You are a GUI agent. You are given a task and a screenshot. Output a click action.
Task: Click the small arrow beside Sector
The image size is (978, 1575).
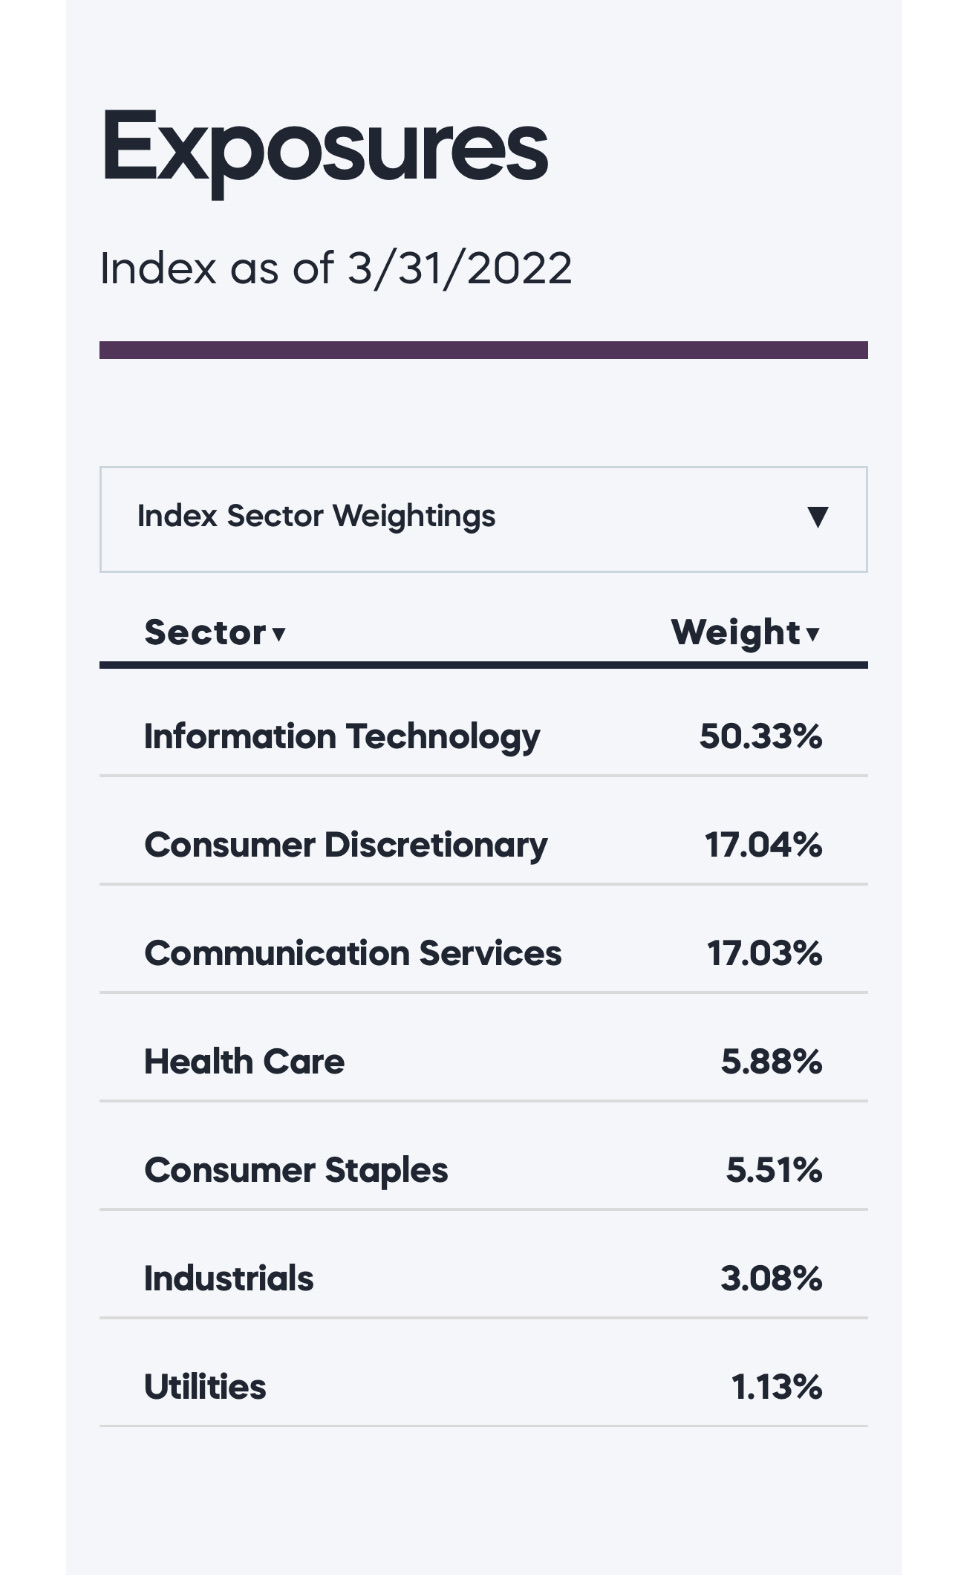(x=279, y=634)
